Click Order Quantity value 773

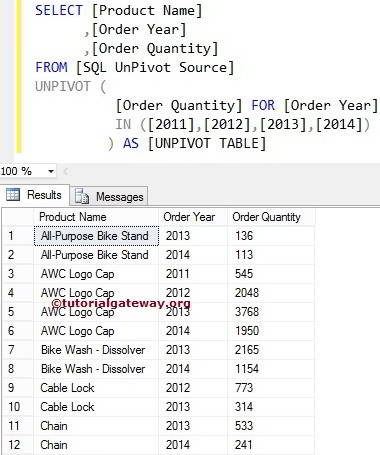[x=244, y=388]
